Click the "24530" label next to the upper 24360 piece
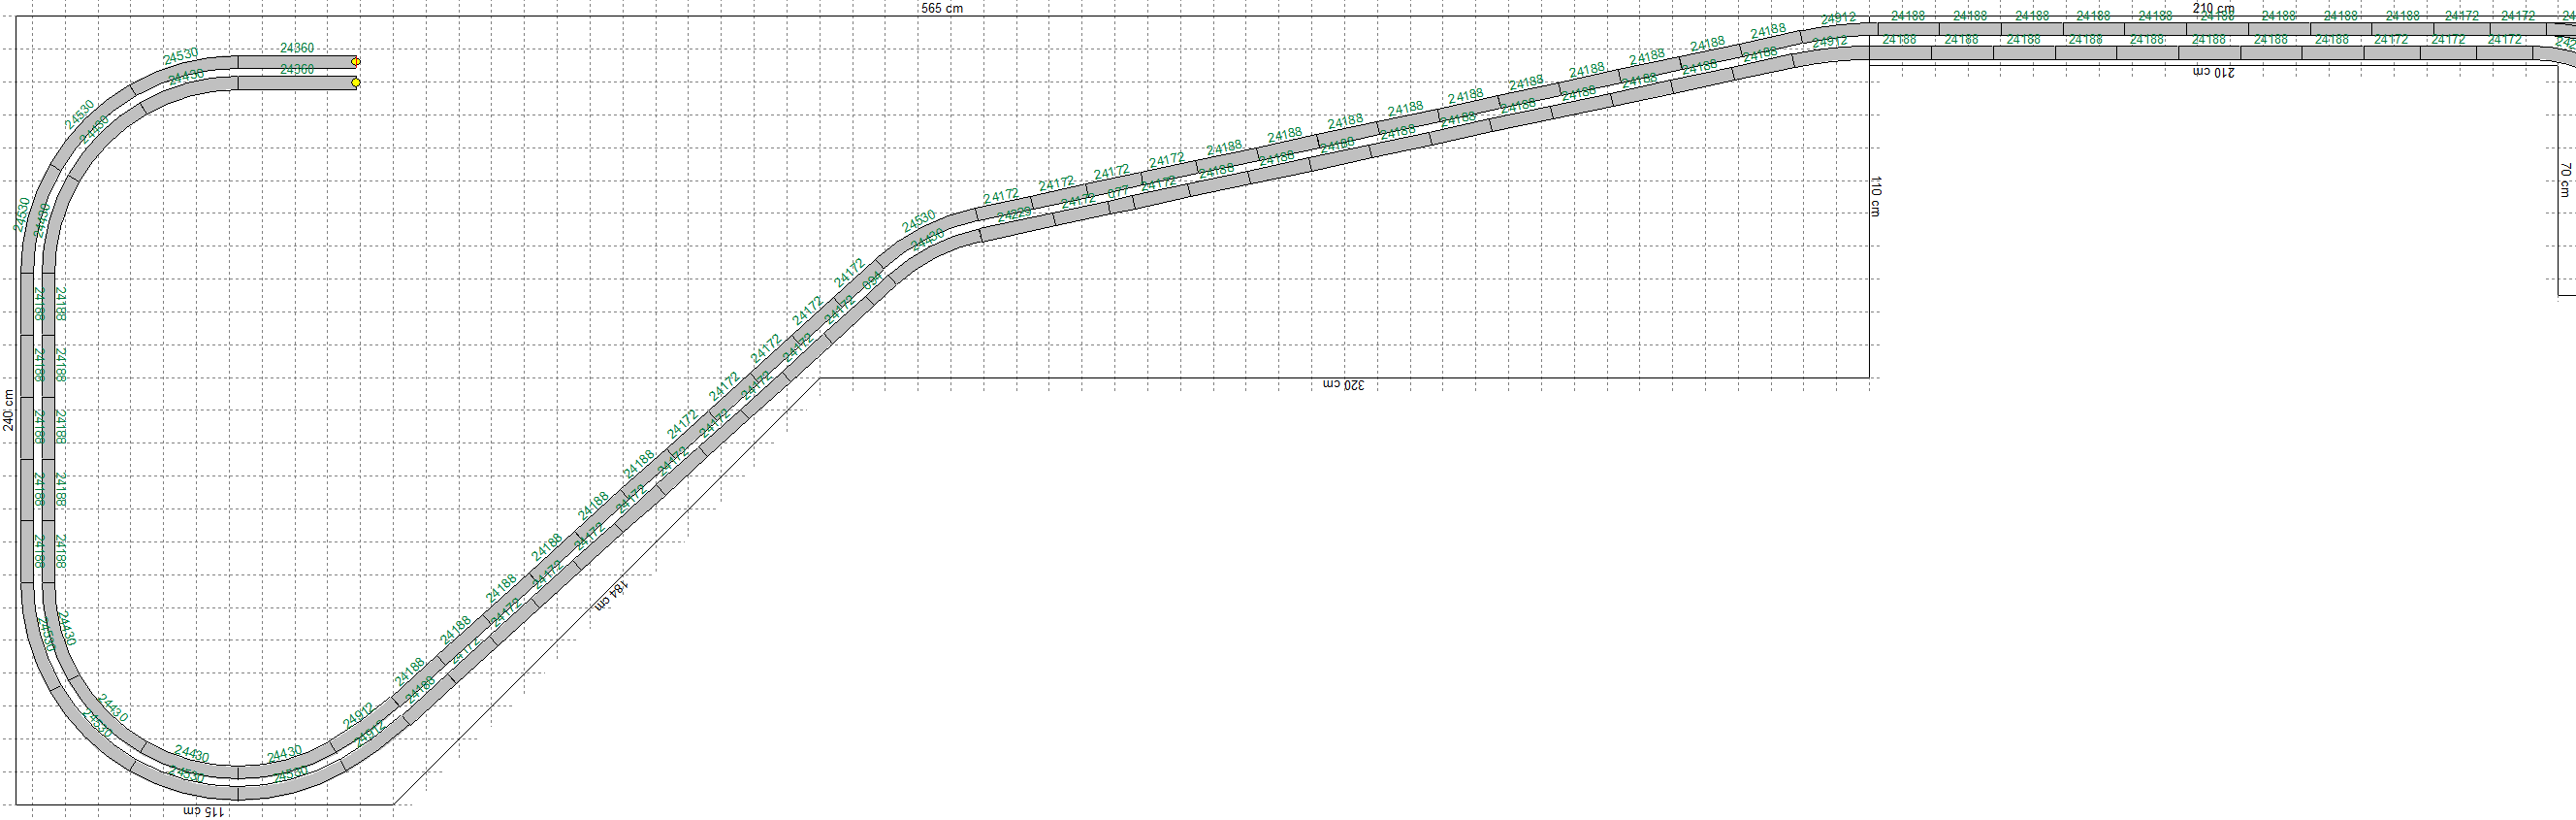Viewport: 2576px width, 820px height. click(x=181, y=56)
